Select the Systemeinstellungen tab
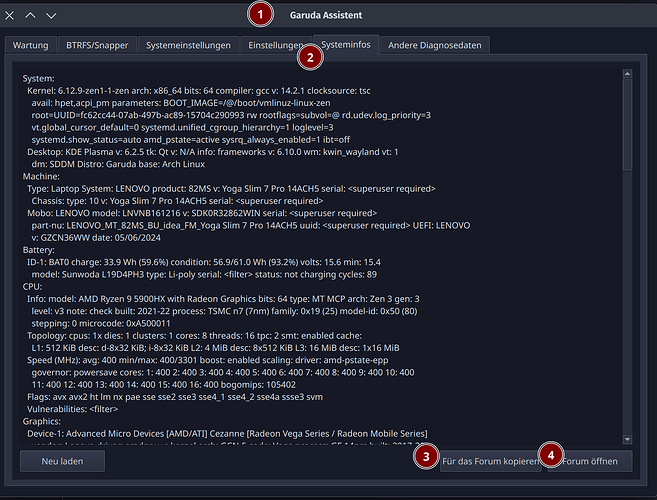Screen dimensions: 657x500 point(188,45)
